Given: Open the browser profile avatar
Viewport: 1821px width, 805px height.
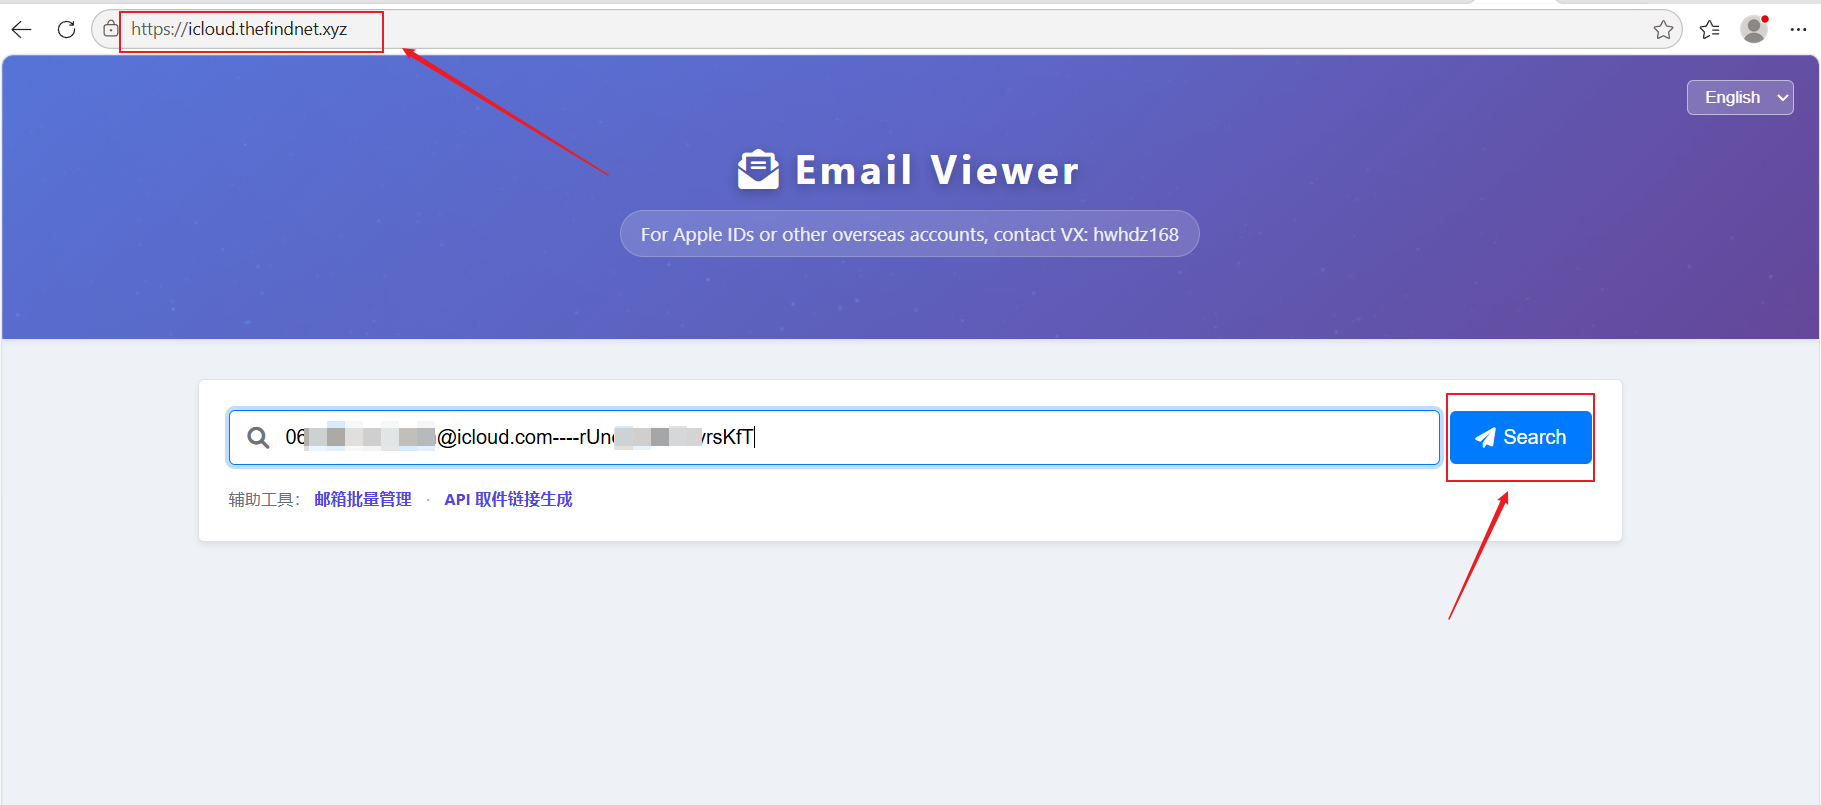Looking at the screenshot, I should point(1755,29).
